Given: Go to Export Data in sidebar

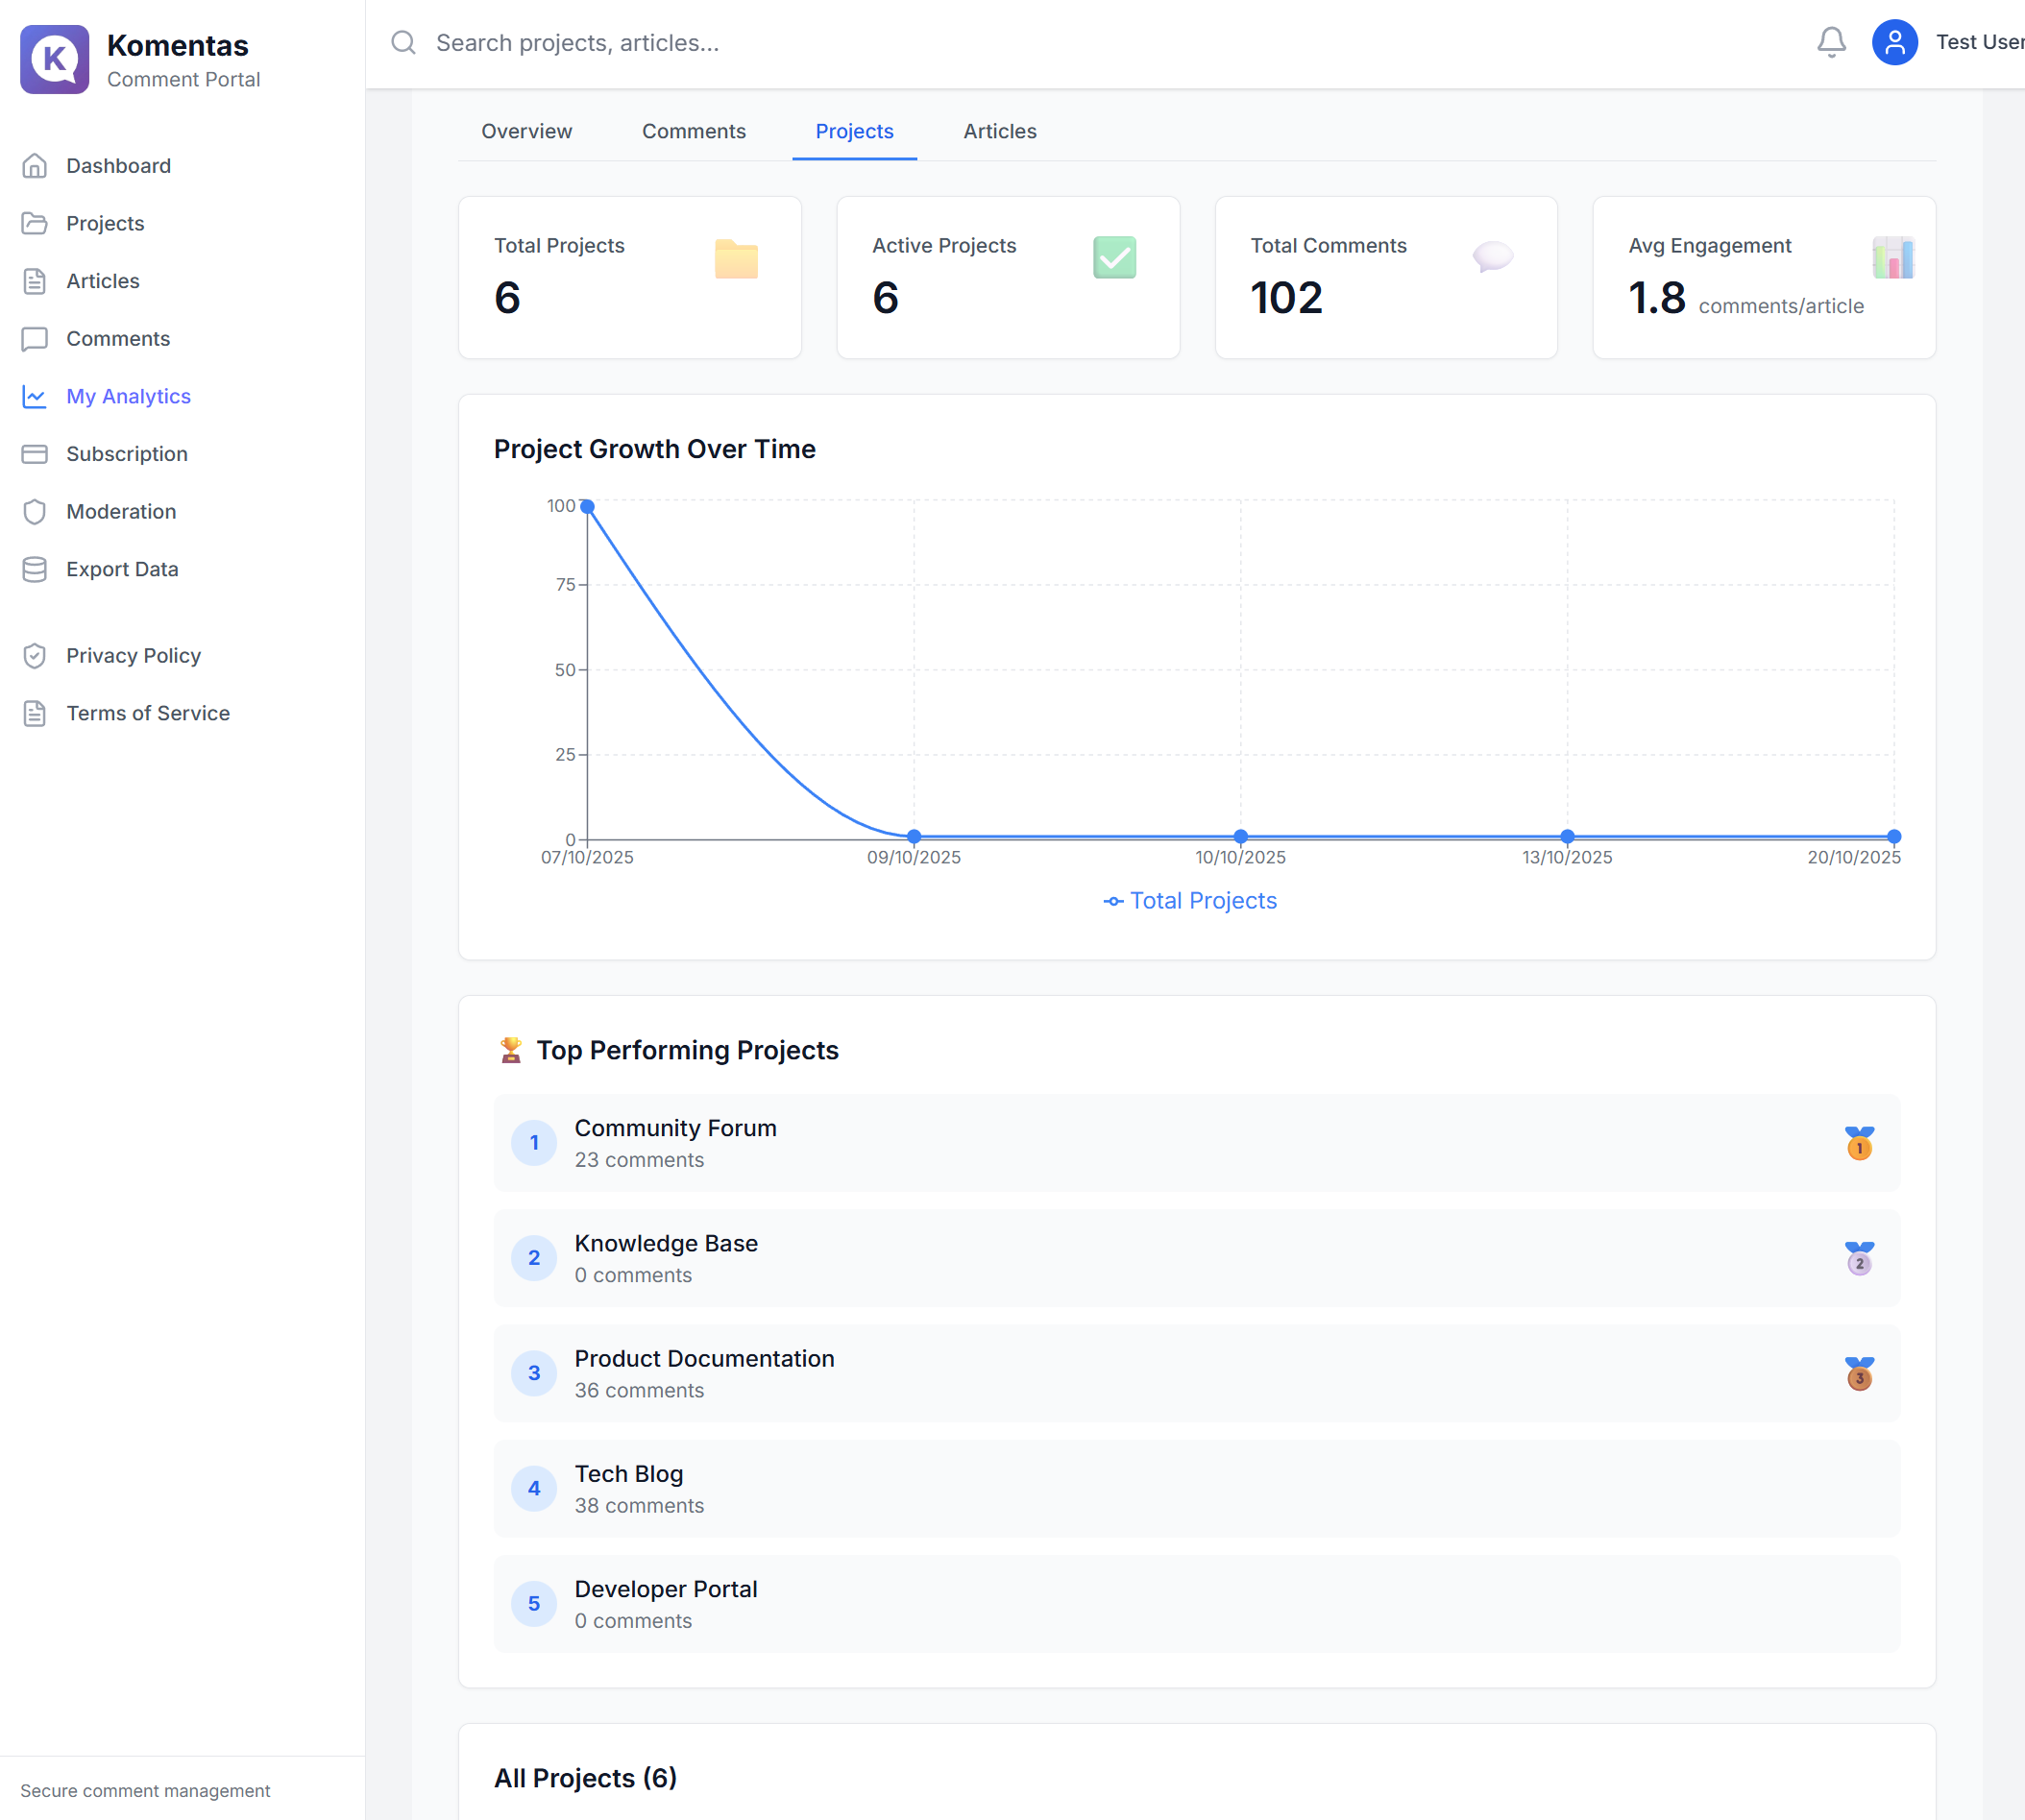Looking at the screenshot, I should [x=122, y=569].
